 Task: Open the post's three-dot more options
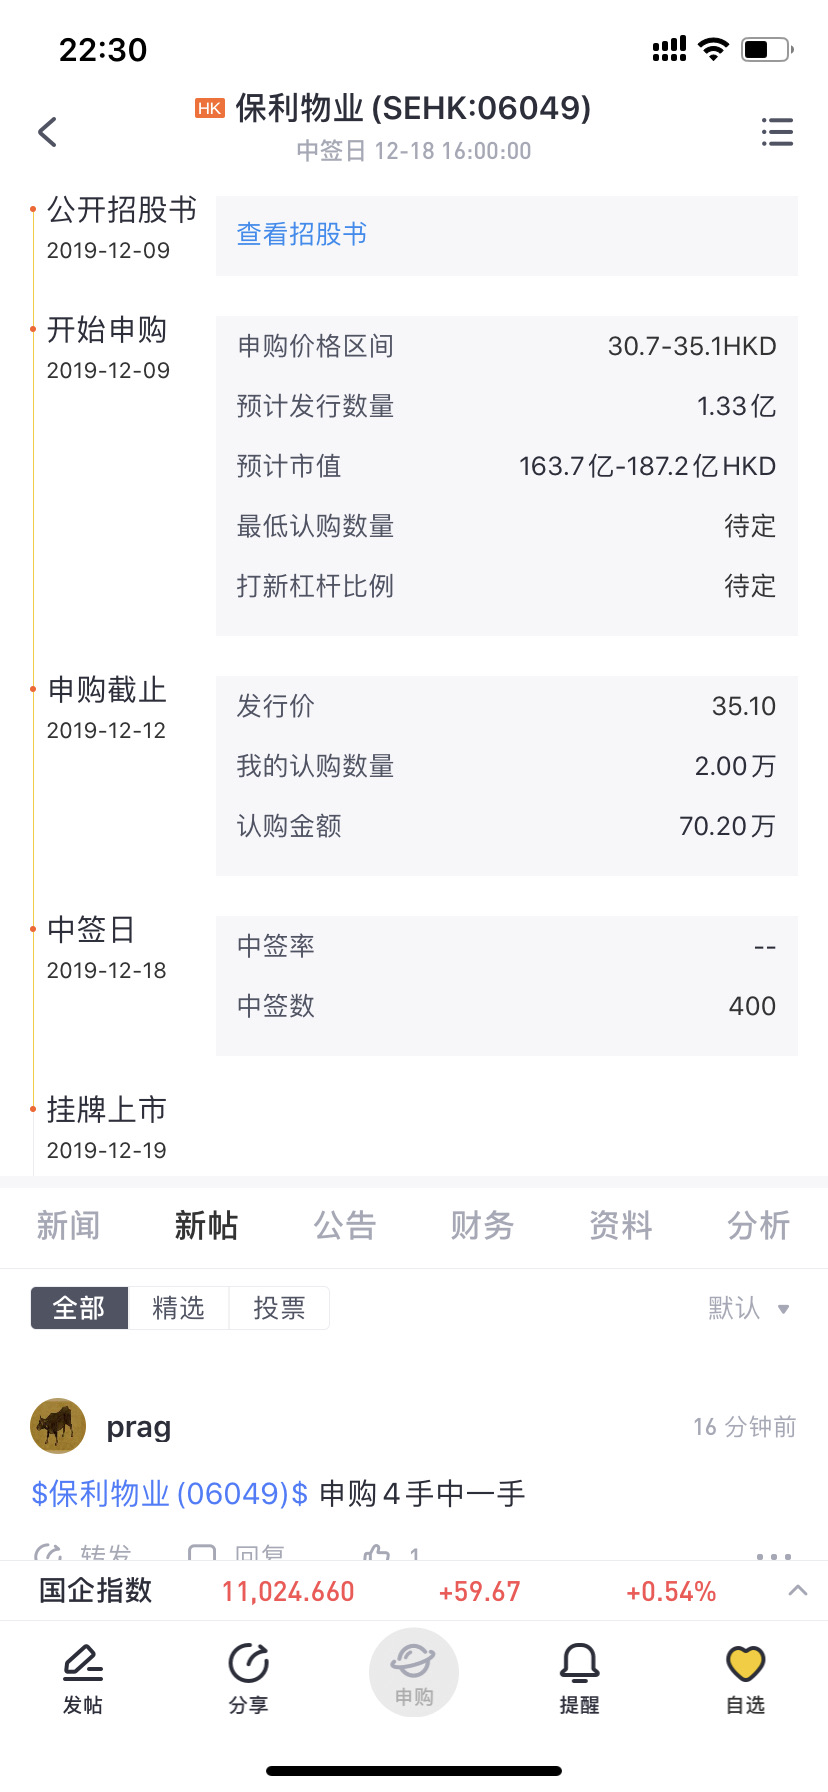(x=774, y=1556)
